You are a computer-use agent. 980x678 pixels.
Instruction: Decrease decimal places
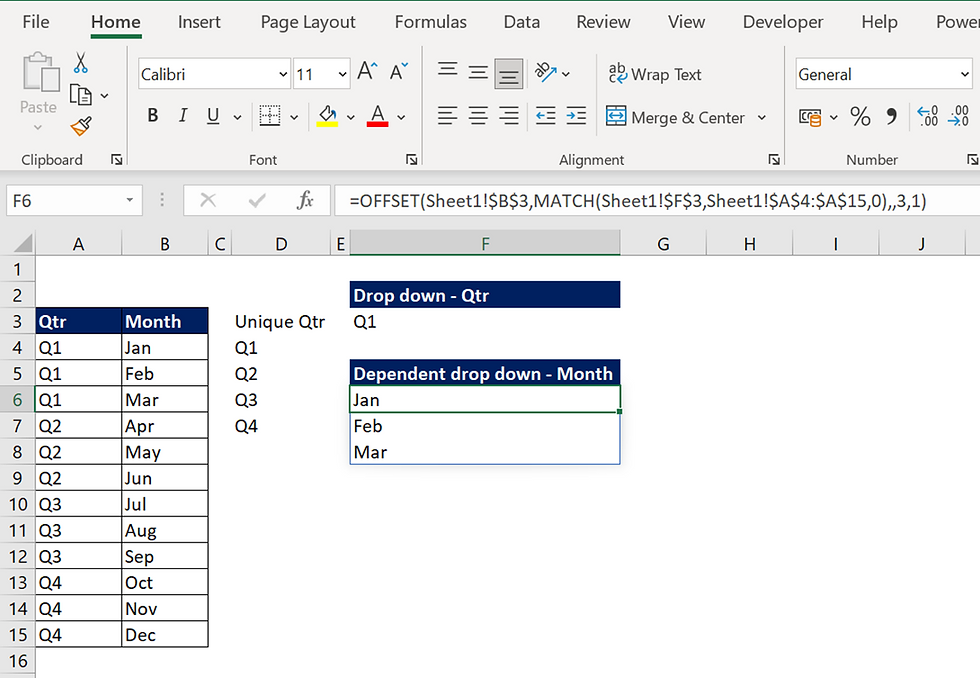(959, 116)
